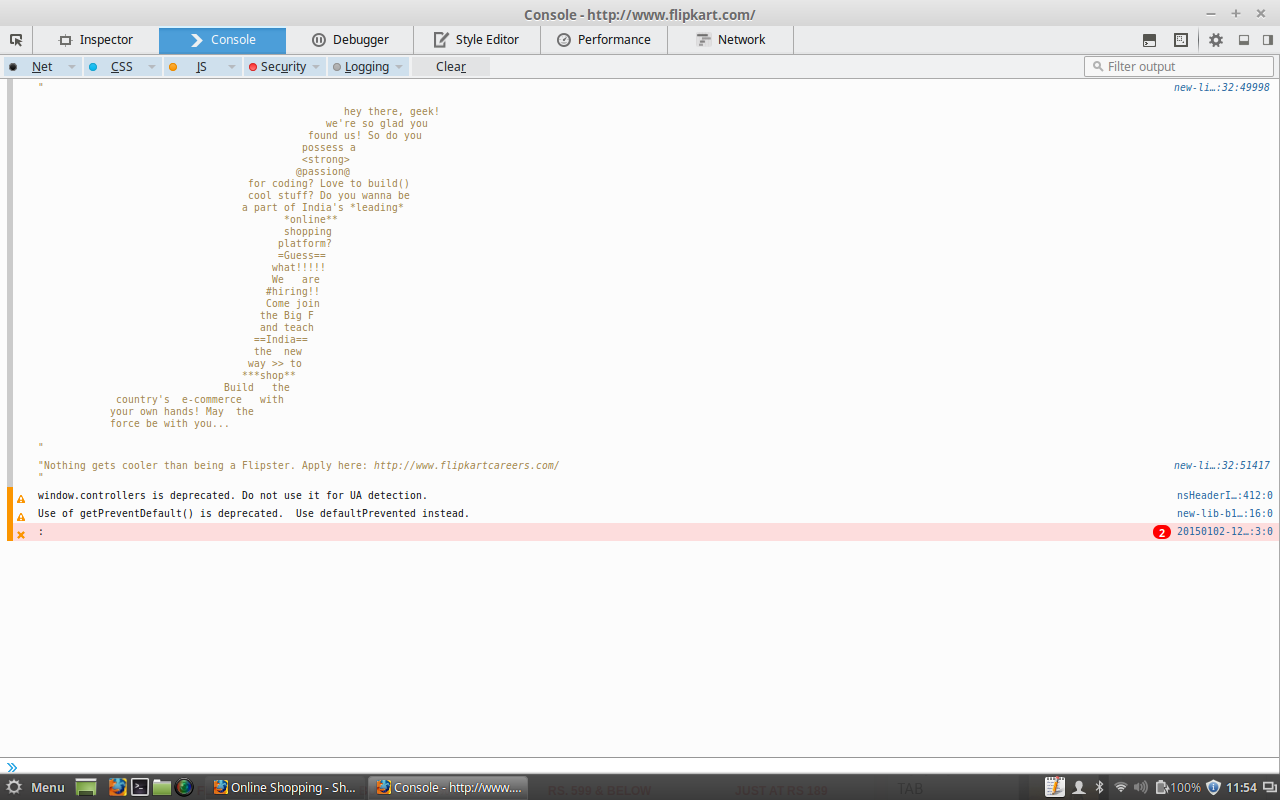Expand the Security filter dropdown arrow
This screenshot has width=1280, height=800.
[x=316, y=66]
